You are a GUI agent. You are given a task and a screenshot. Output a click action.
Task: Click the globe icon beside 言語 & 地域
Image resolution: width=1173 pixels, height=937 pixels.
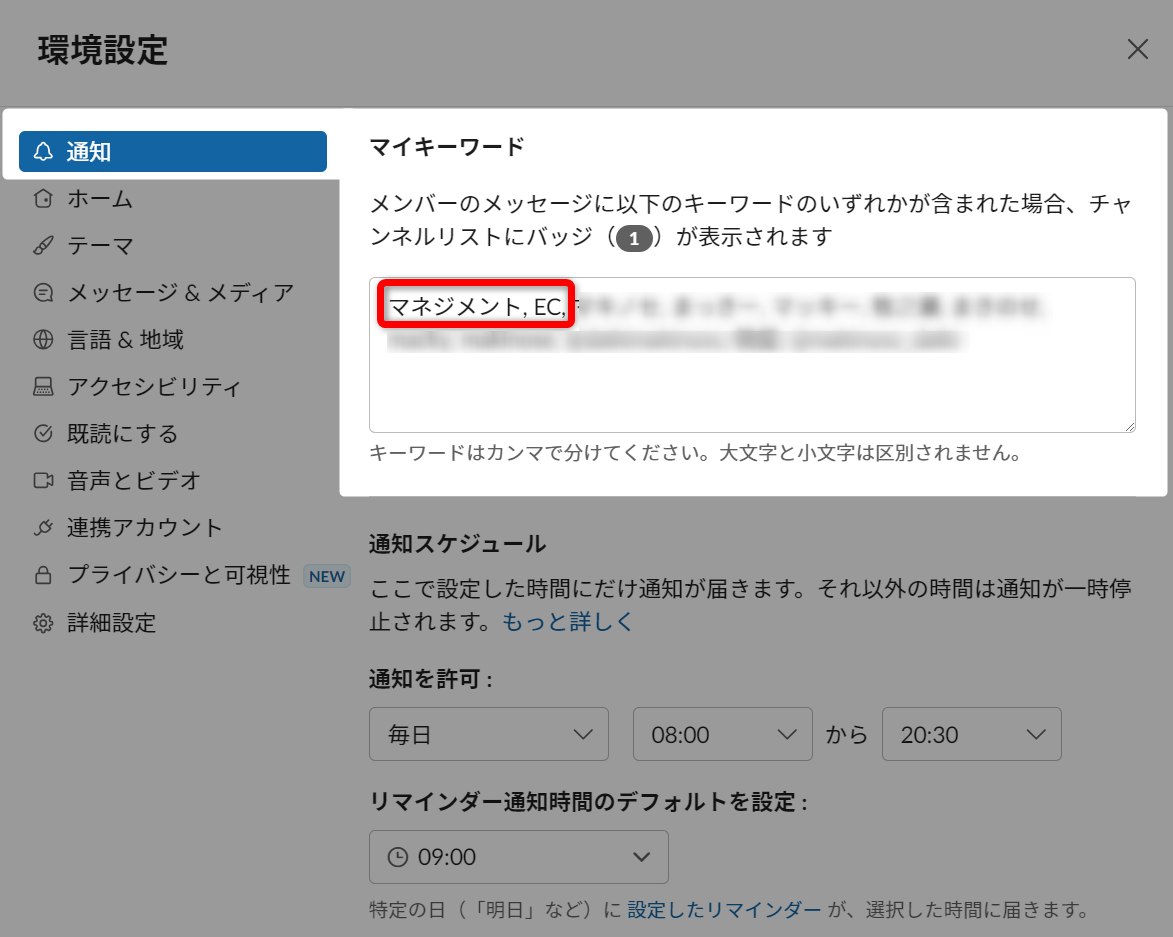tap(43, 340)
